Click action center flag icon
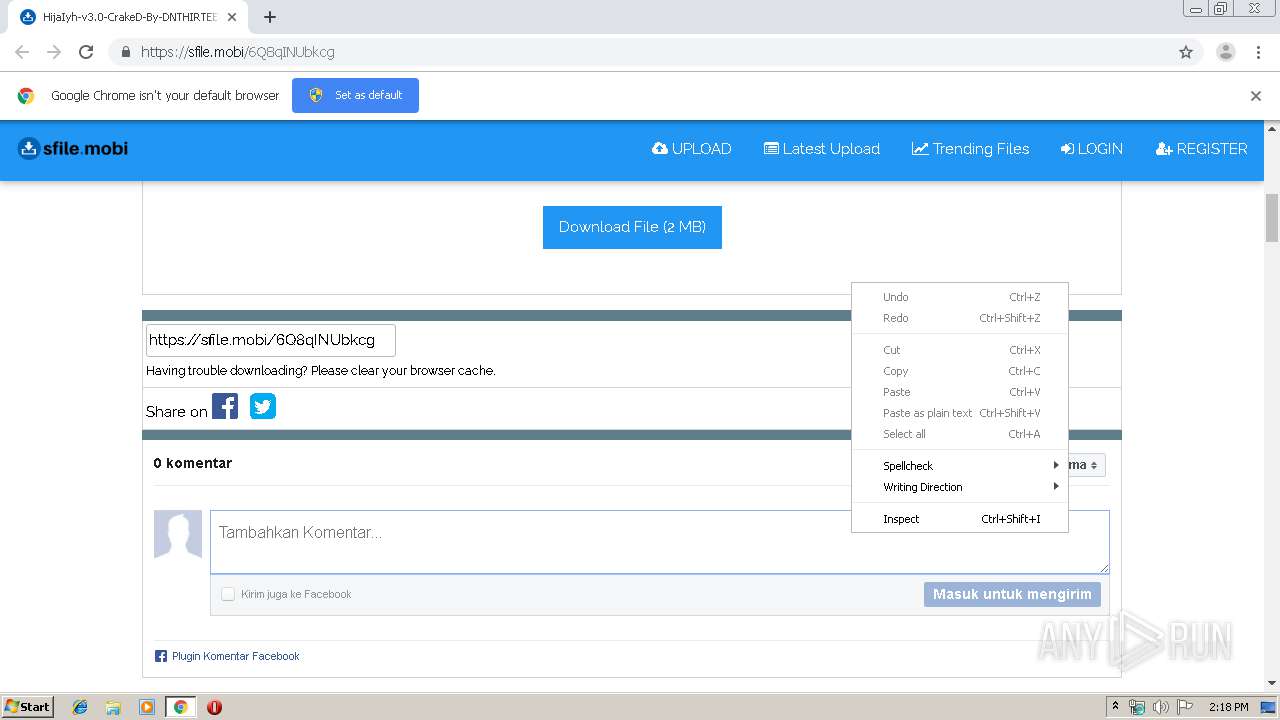The image size is (1280, 720). [1185, 707]
